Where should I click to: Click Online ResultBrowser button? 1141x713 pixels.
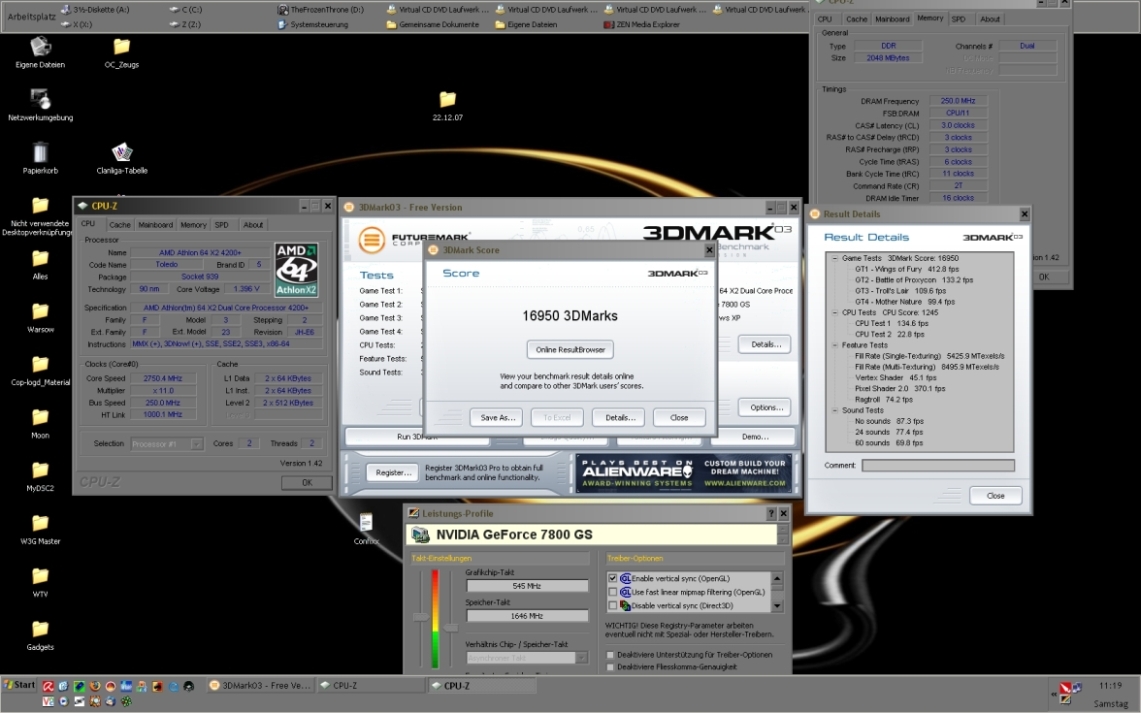click(570, 349)
